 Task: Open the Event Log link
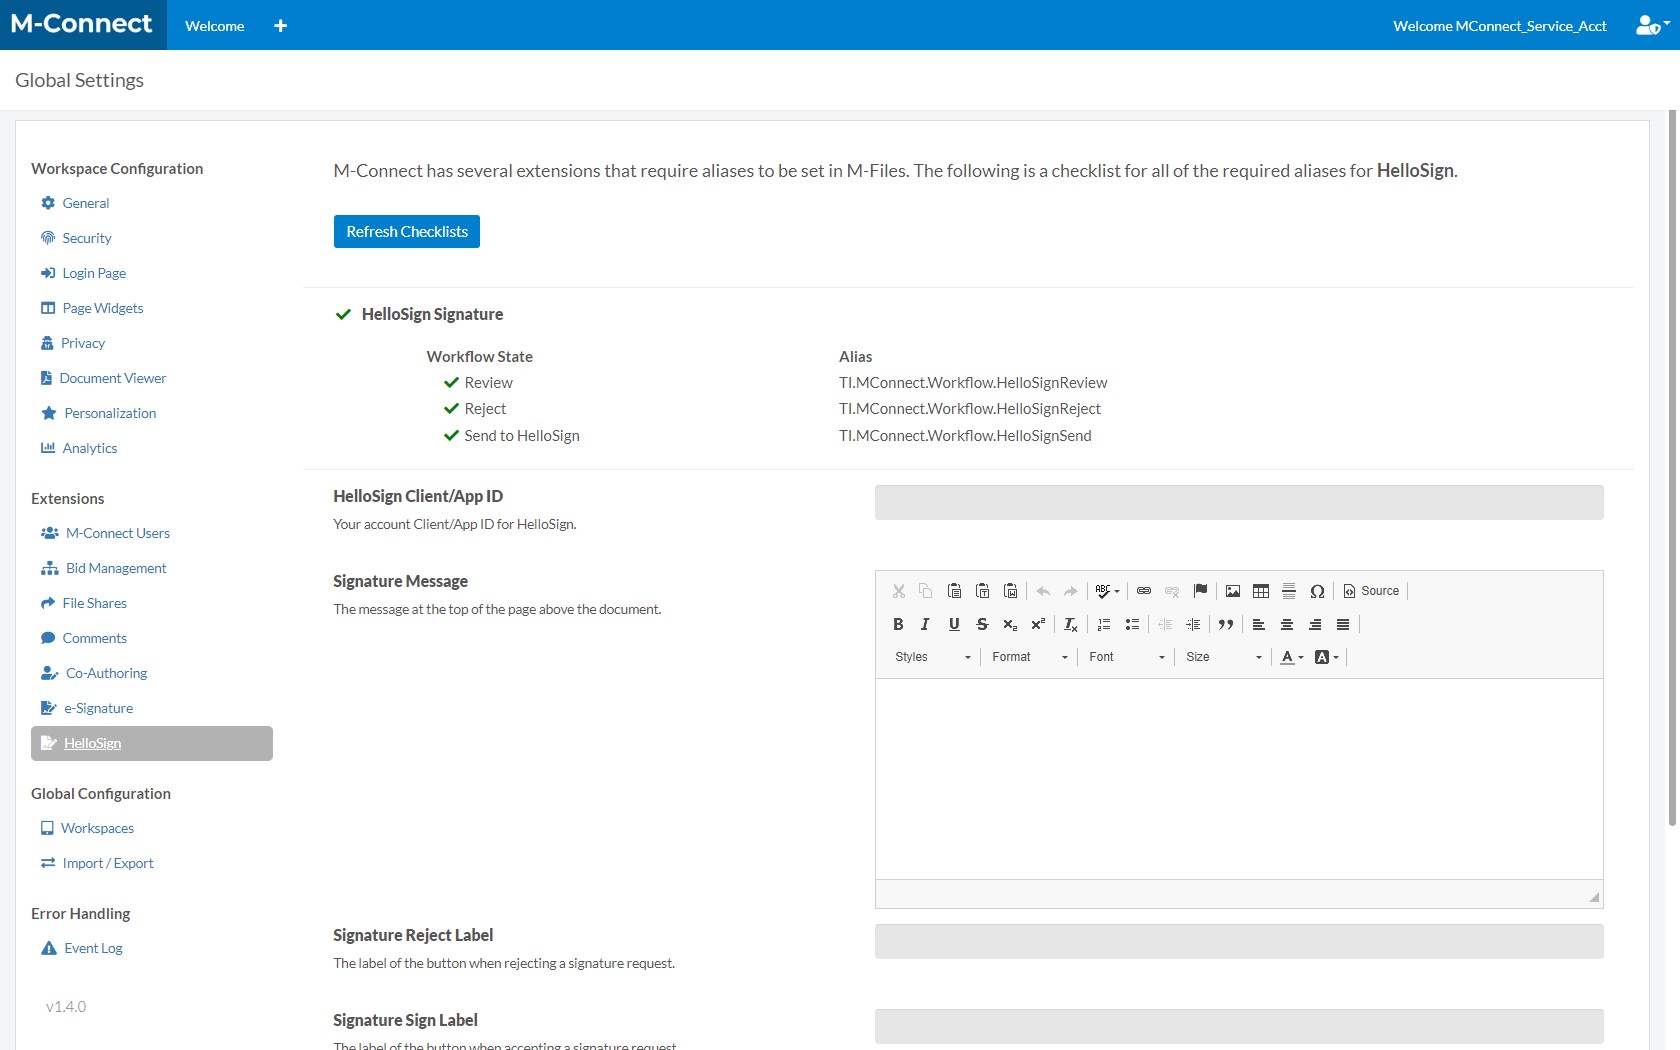coord(93,948)
